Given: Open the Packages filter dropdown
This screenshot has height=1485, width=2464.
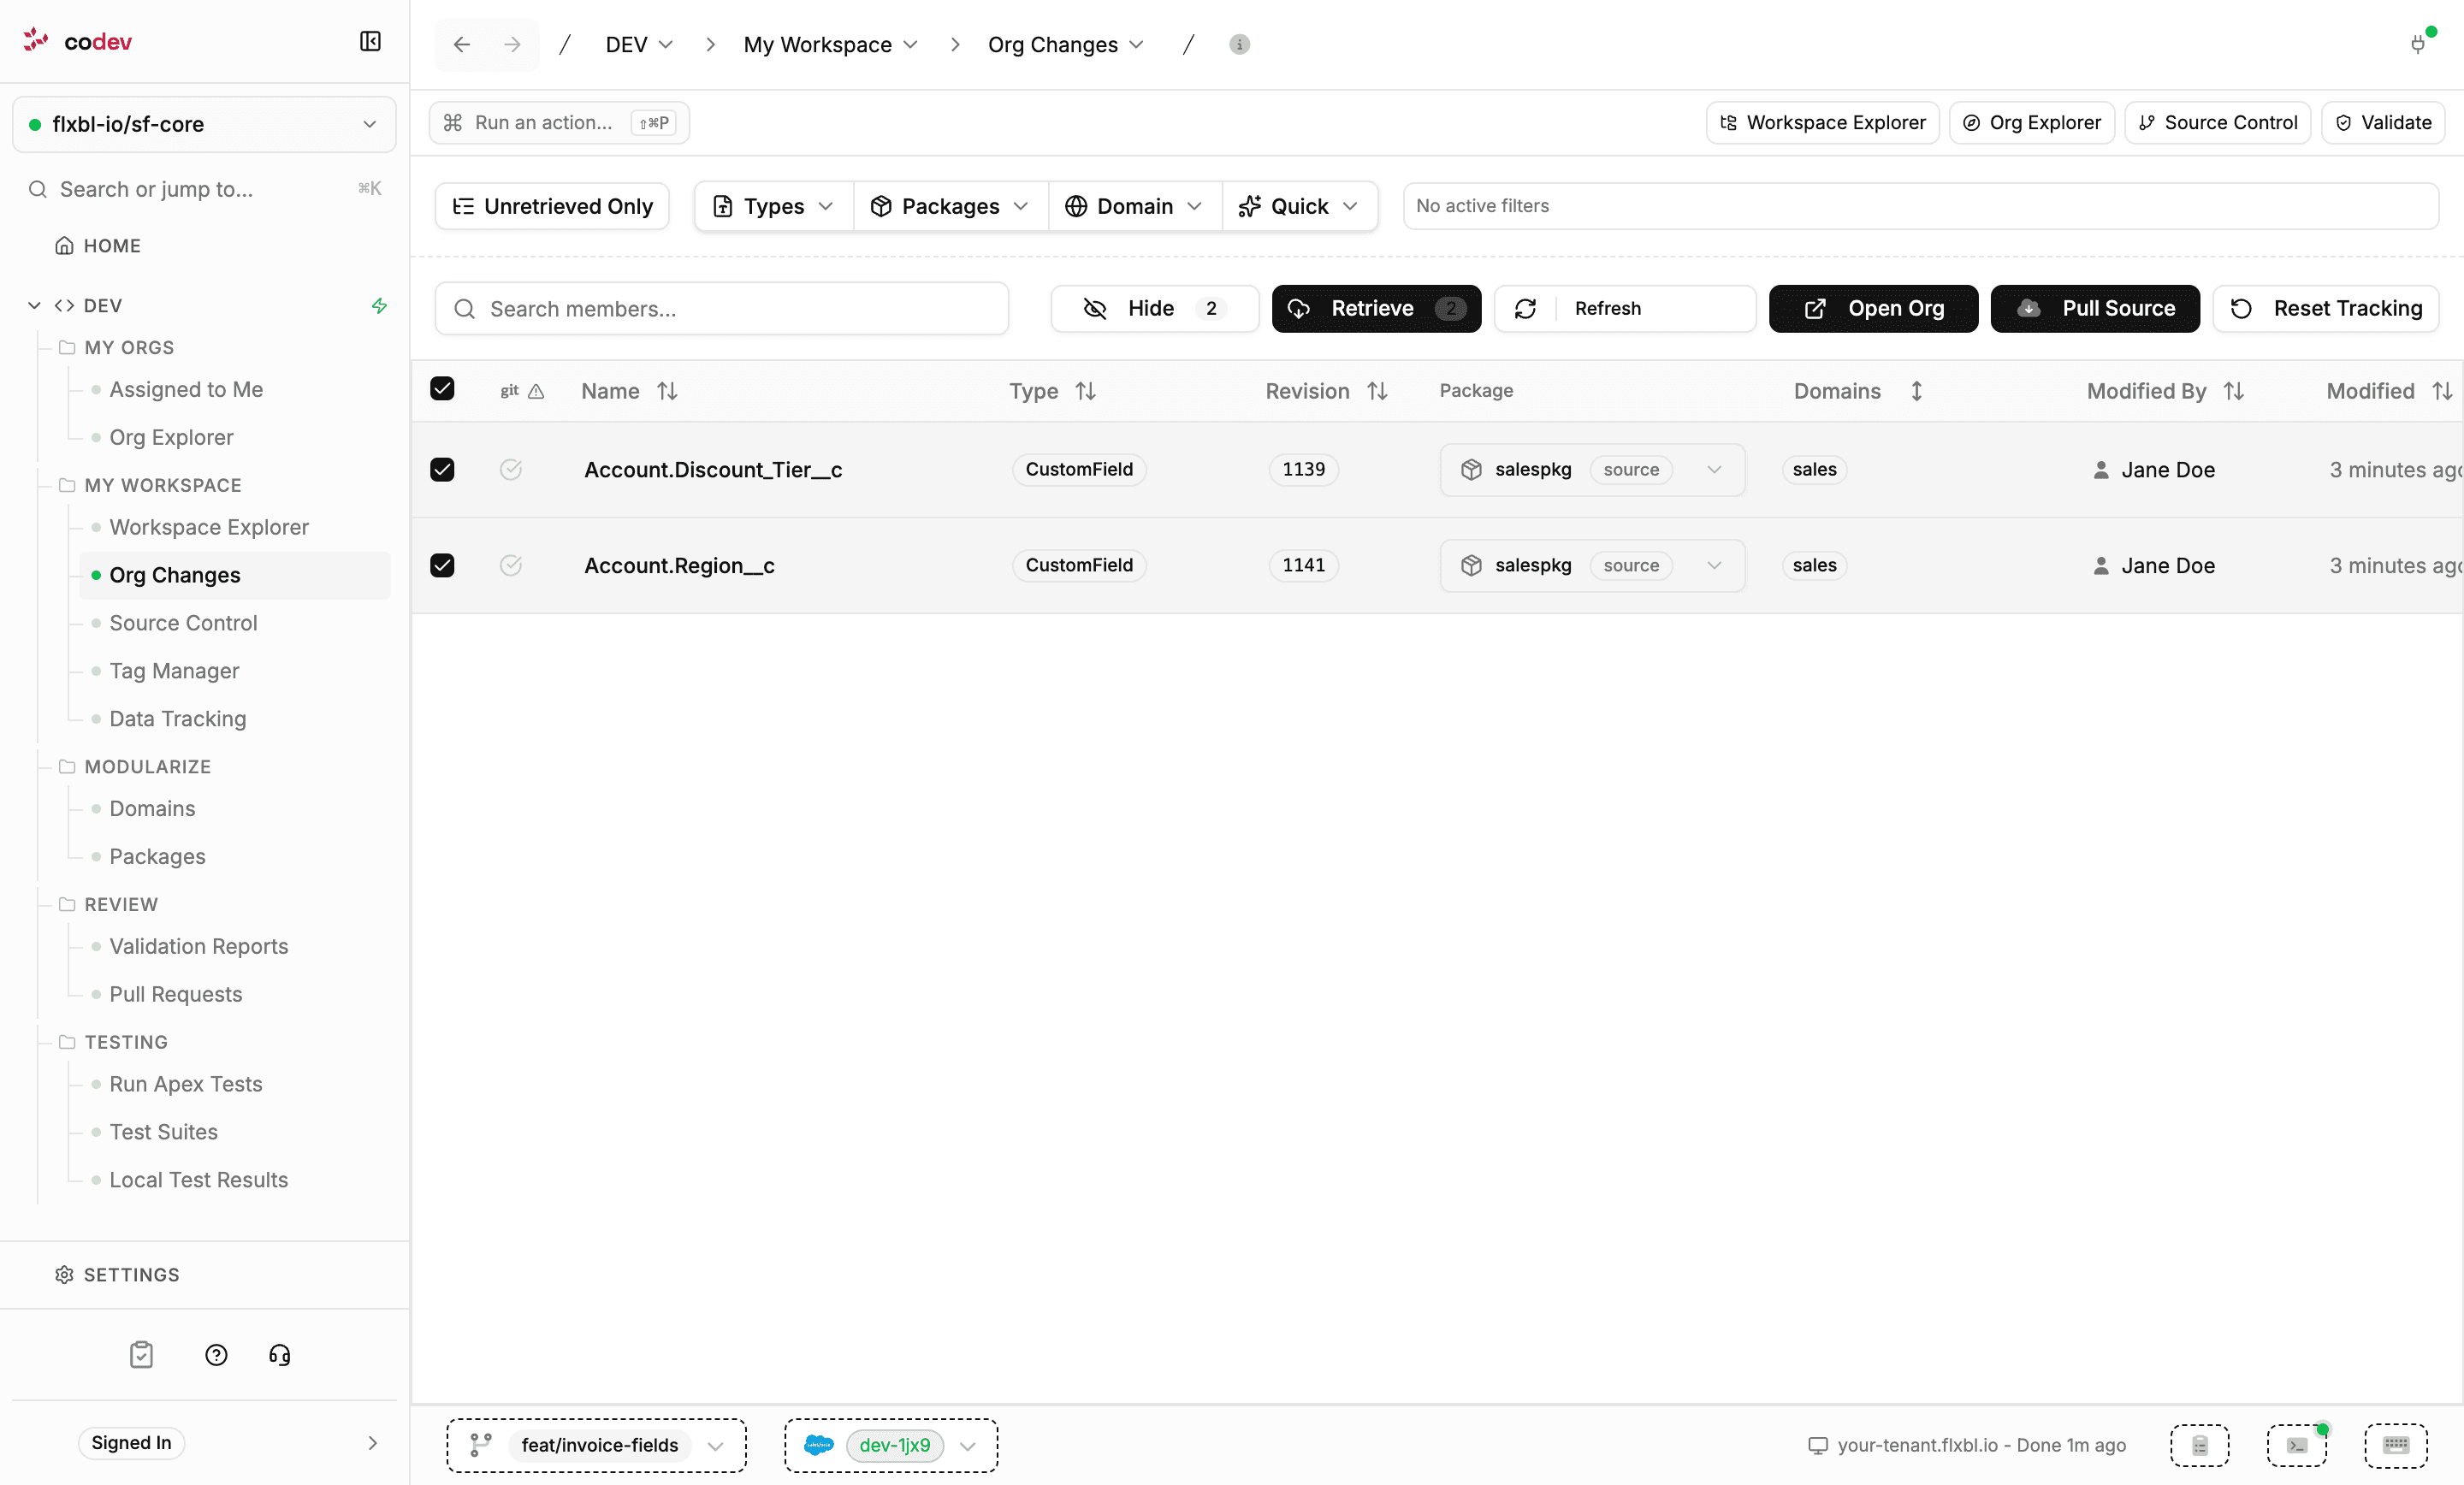Looking at the screenshot, I should tap(950, 206).
